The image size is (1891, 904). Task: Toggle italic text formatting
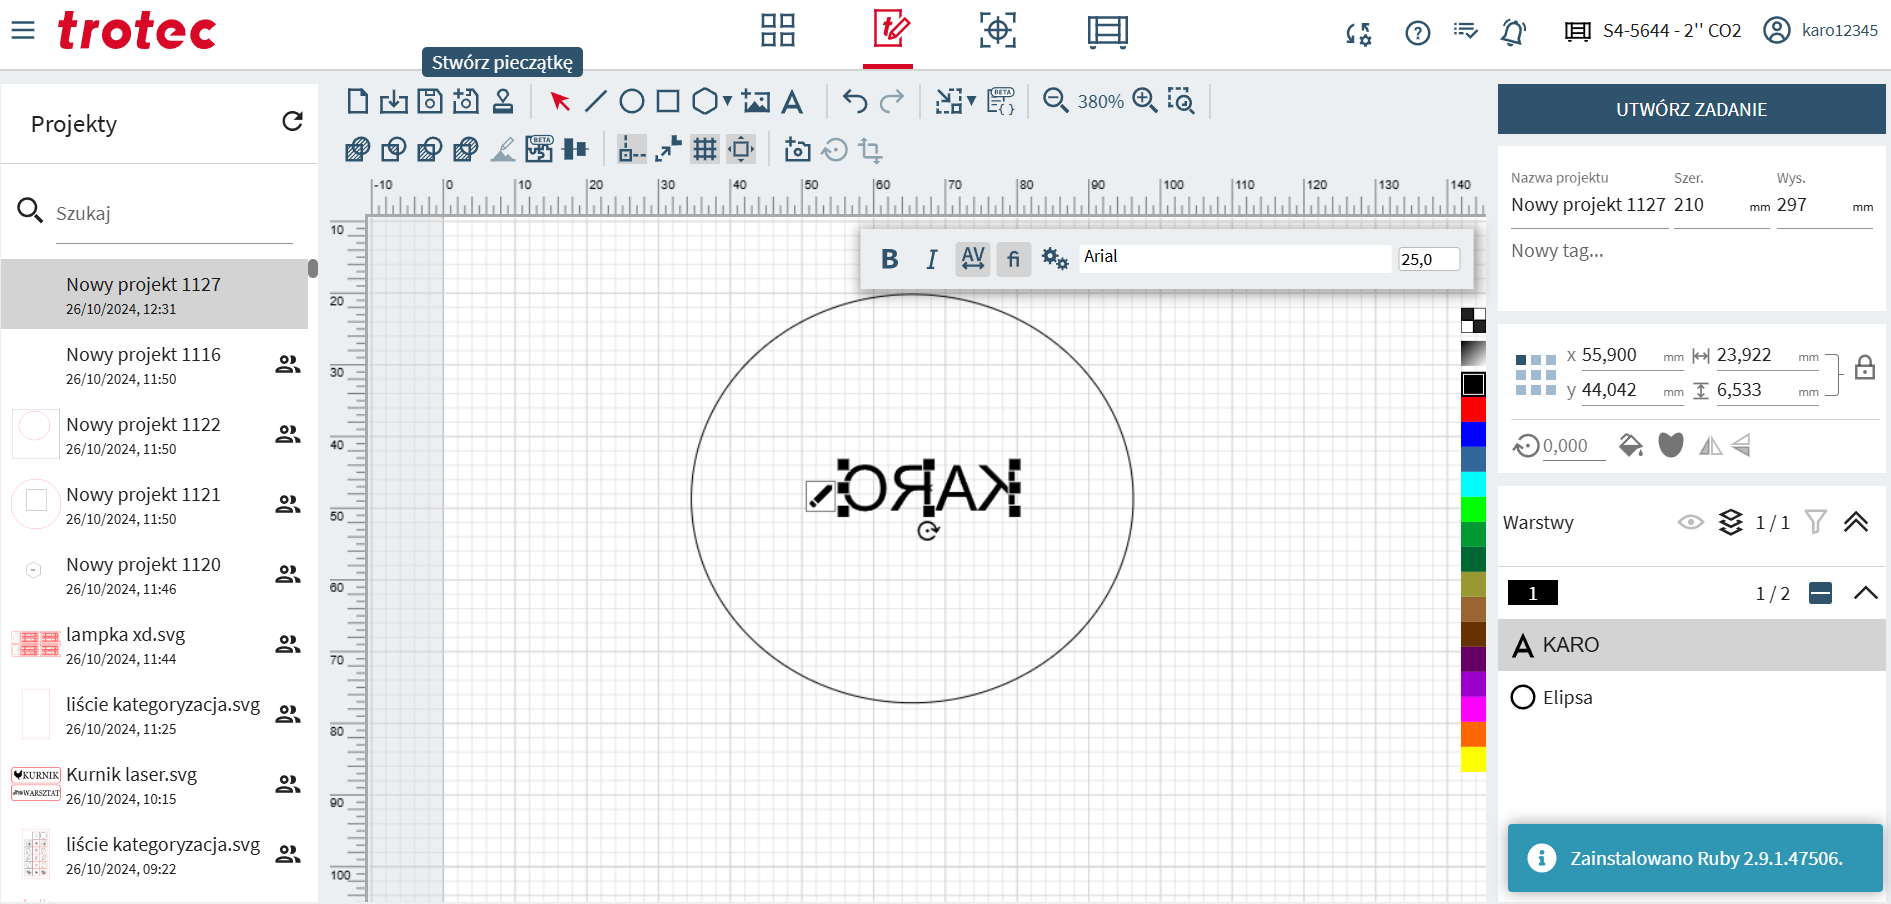click(x=931, y=259)
